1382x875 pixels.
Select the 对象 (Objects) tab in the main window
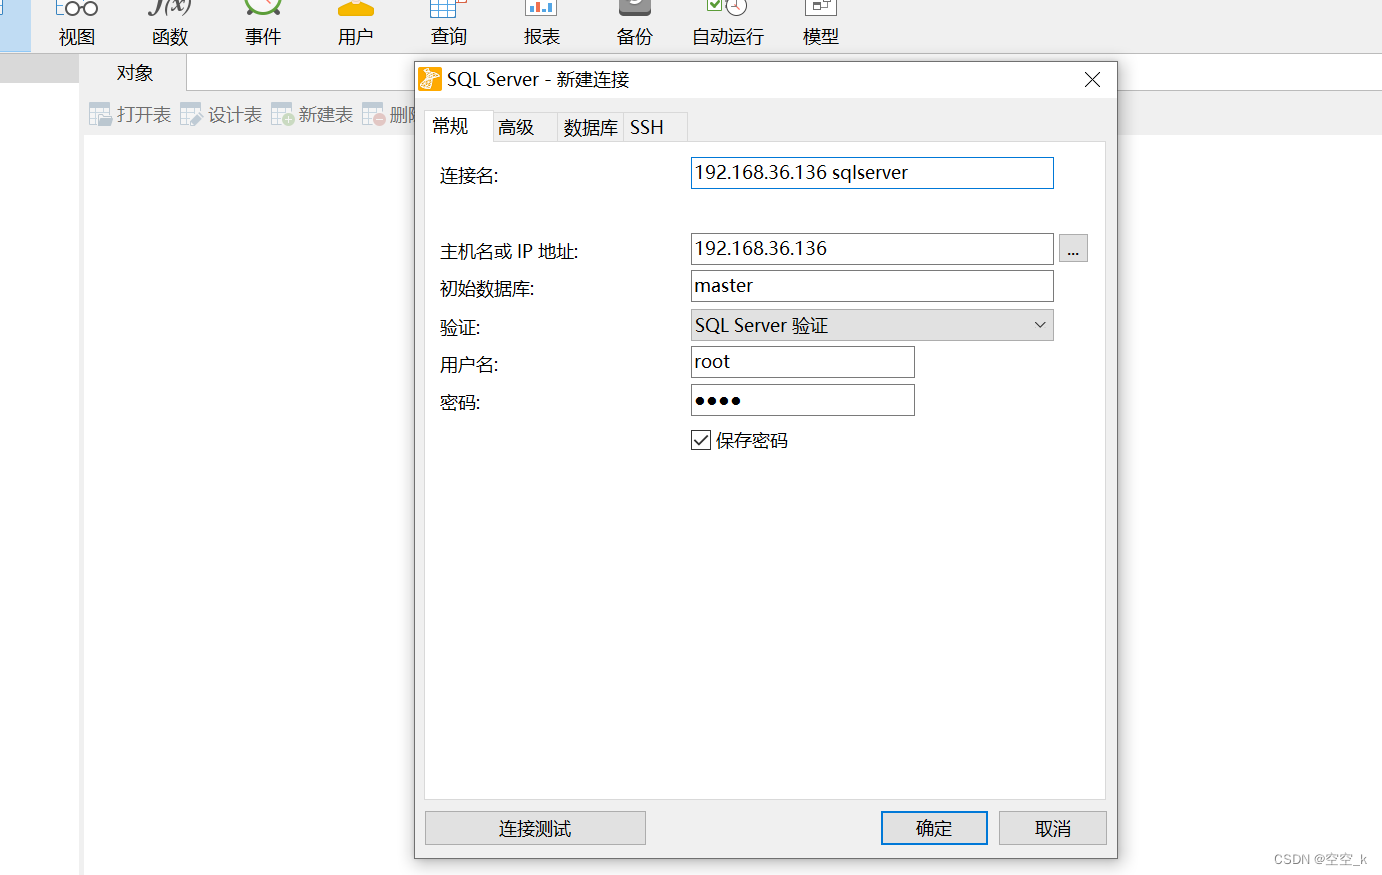click(134, 73)
